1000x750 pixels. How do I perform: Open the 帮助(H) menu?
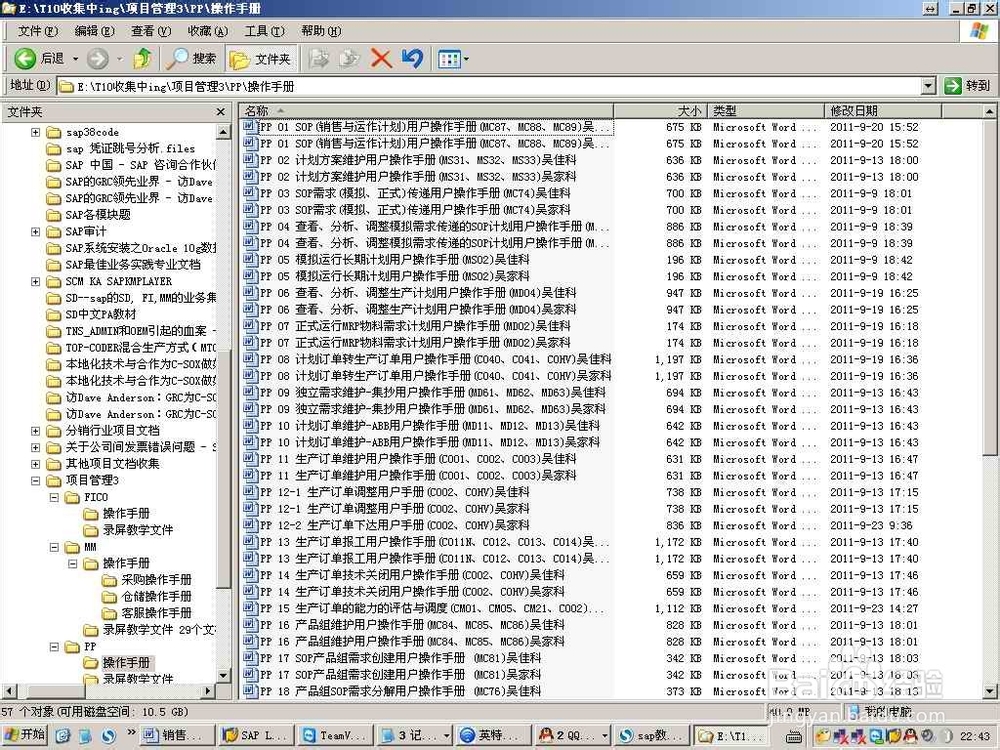tap(321, 31)
